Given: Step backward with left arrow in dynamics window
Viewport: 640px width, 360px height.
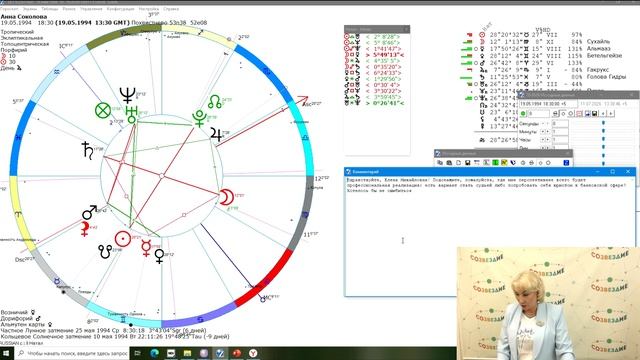Looking at the screenshot, I should (x=603, y=113).
